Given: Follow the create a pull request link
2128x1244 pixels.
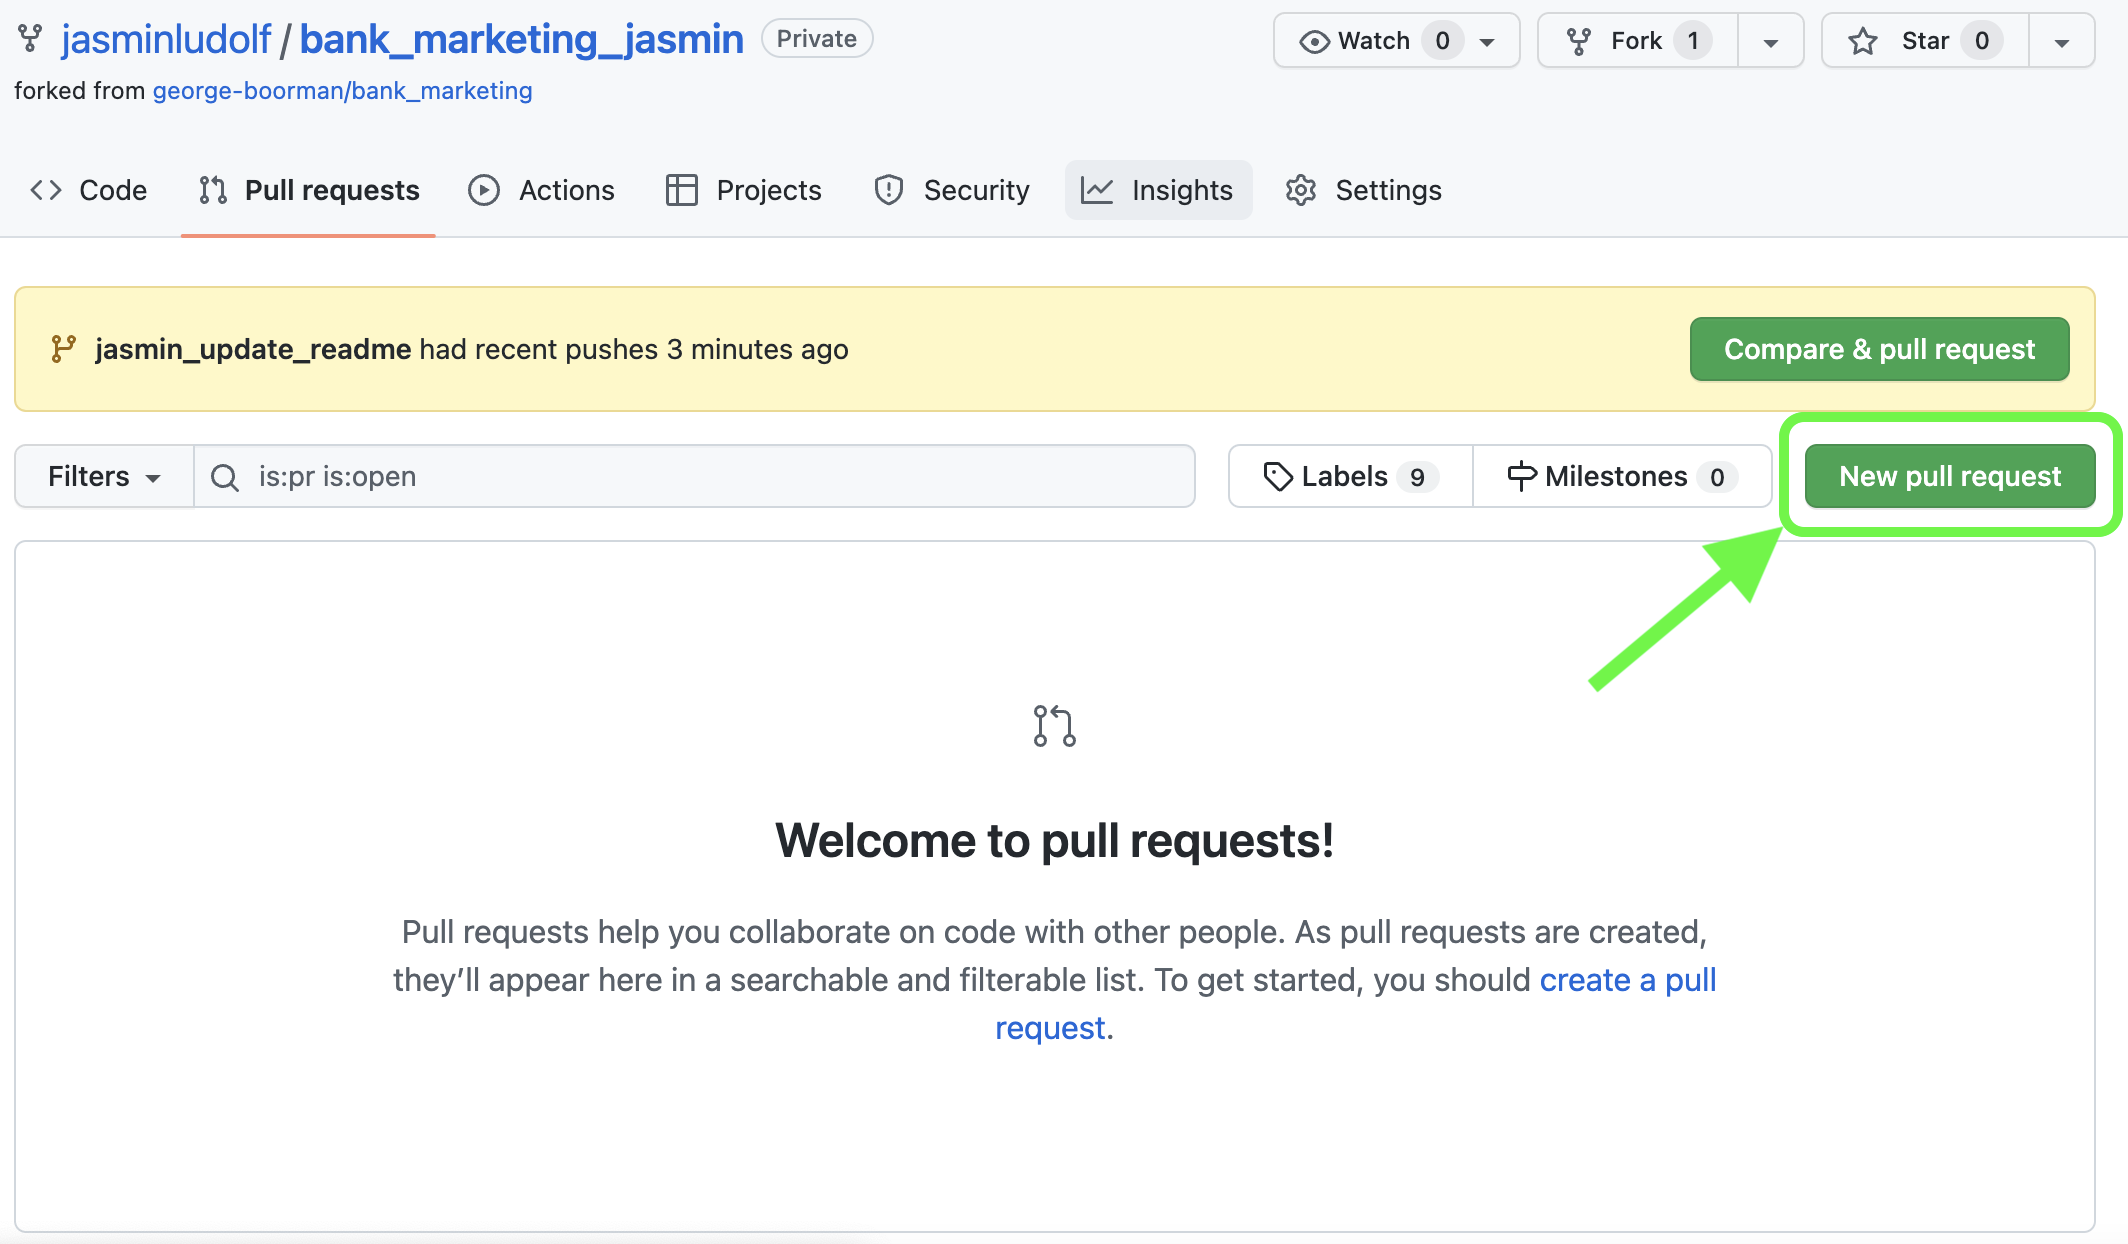Looking at the screenshot, I should point(1628,980).
